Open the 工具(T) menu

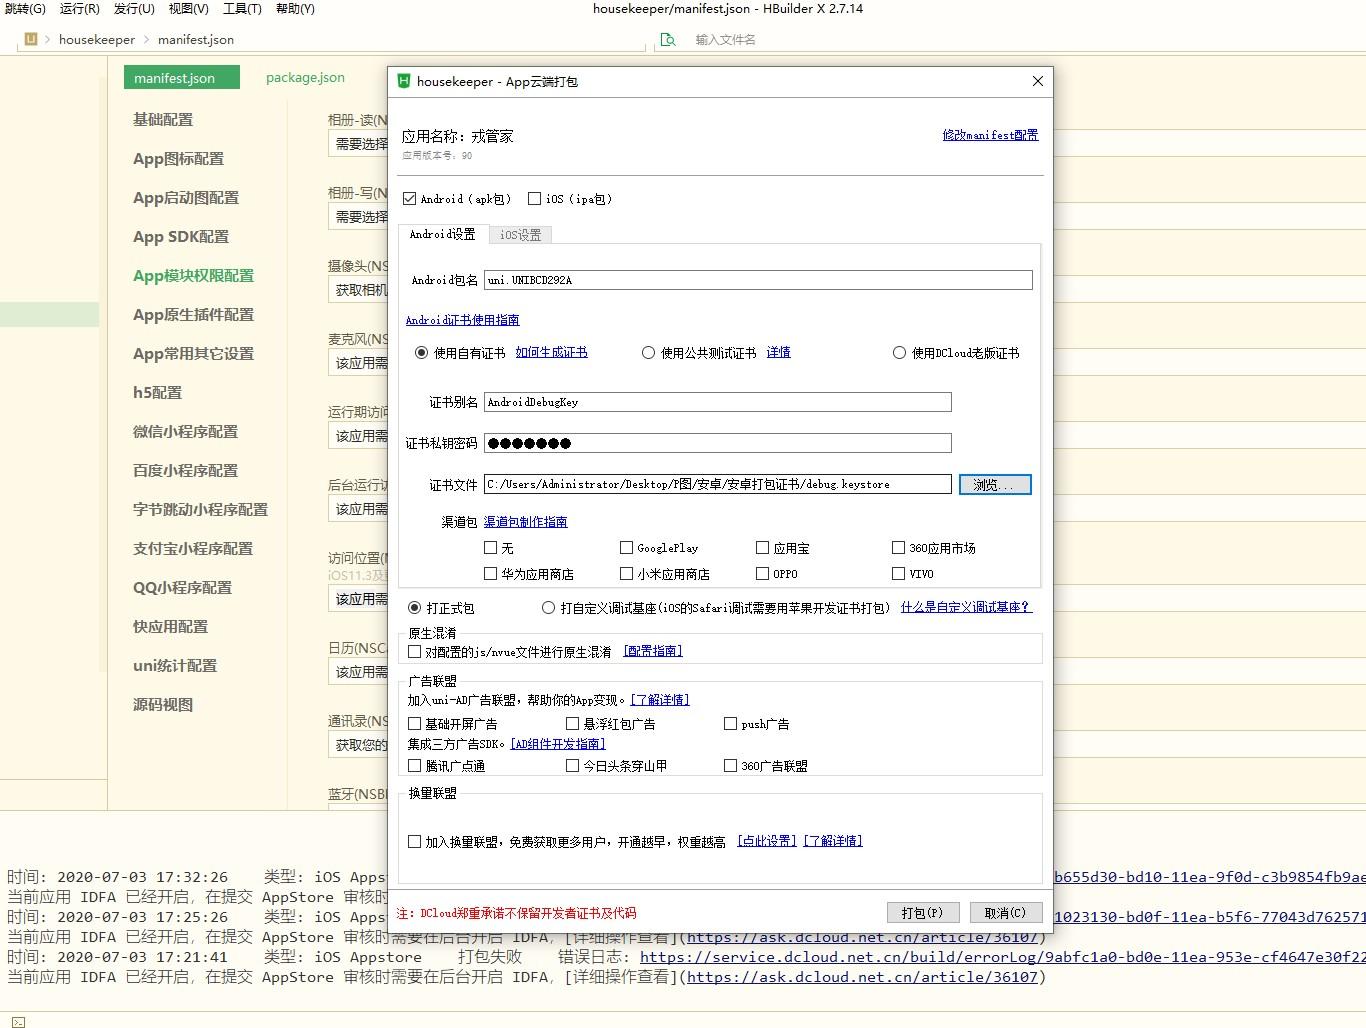[x=242, y=9]
